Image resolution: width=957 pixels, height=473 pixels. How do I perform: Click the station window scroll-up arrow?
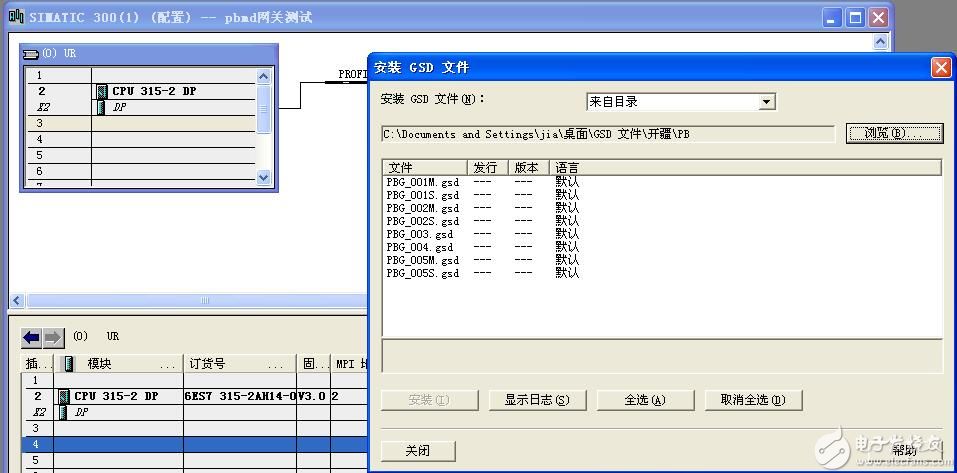point(880,41)
